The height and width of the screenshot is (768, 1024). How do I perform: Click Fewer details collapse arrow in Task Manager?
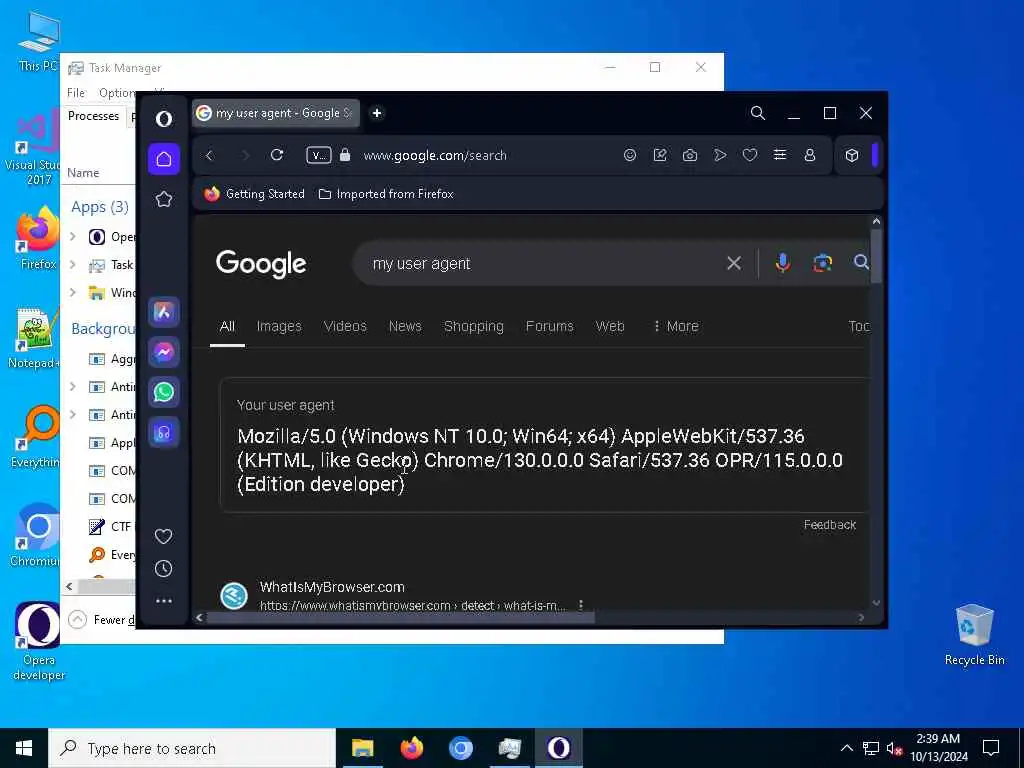77,619
